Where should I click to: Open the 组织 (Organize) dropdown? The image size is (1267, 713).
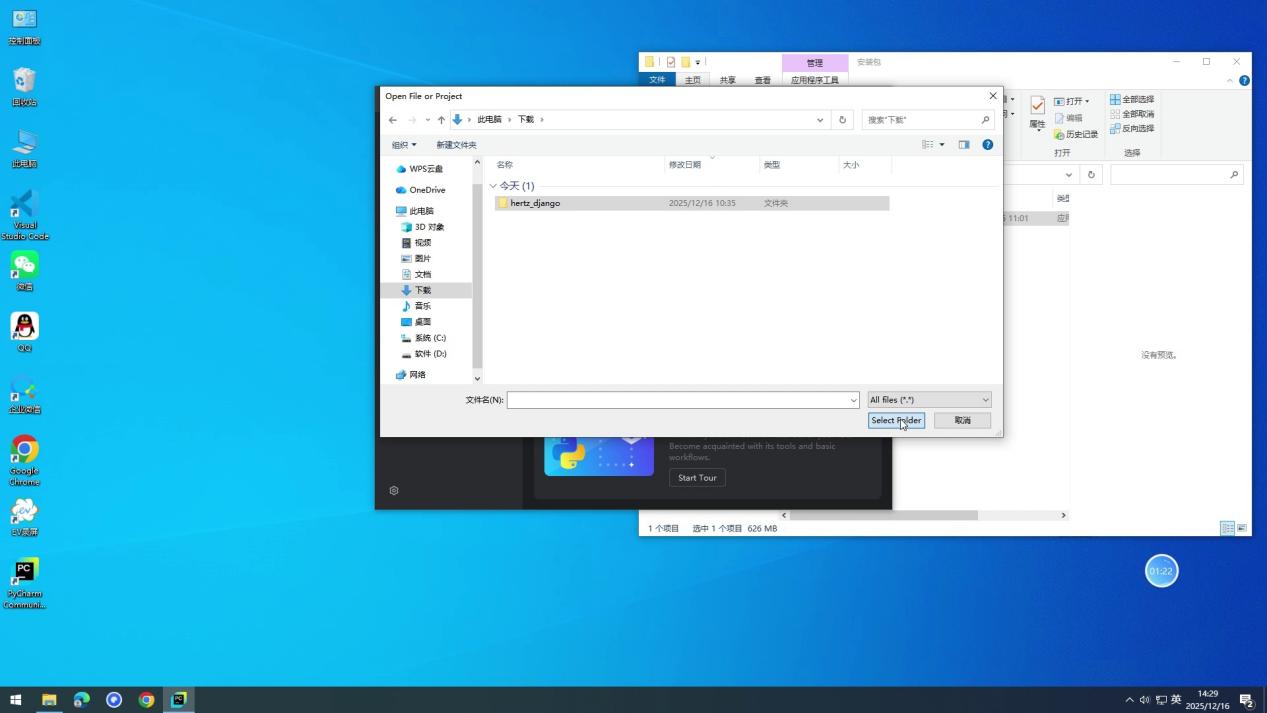(402, 144)
